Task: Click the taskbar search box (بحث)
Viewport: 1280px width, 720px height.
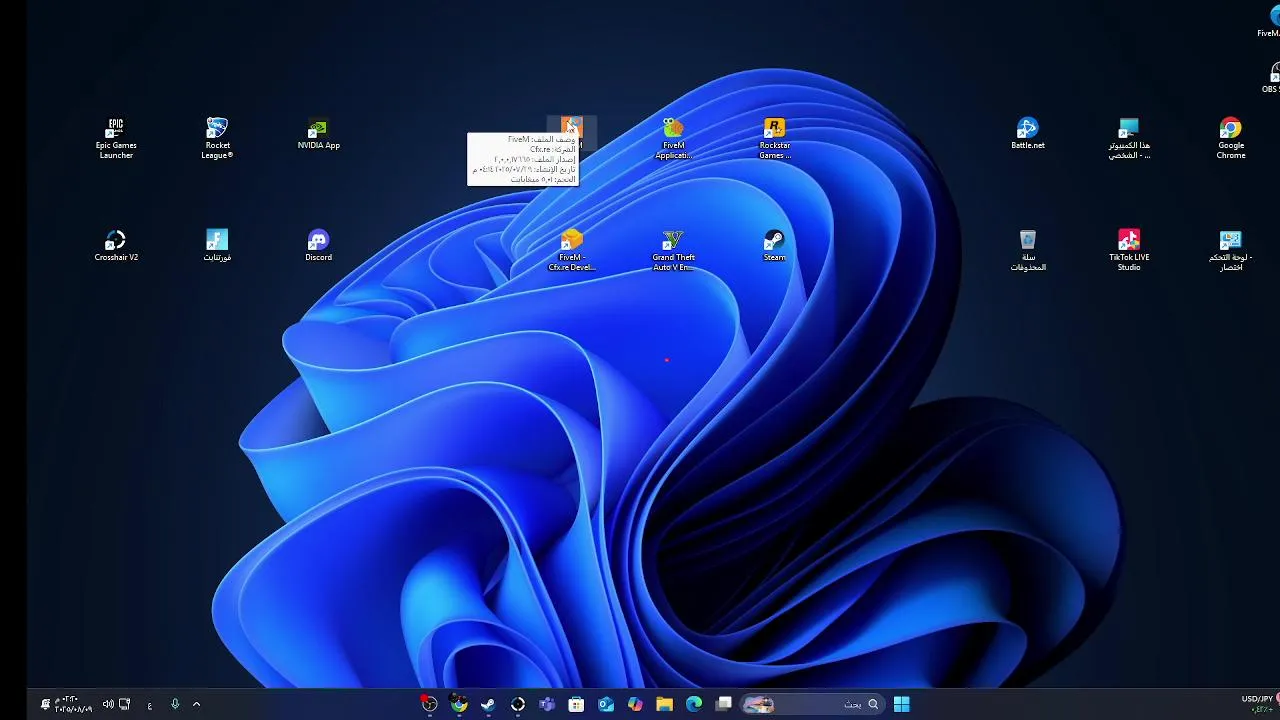Action: click(811, 704)
